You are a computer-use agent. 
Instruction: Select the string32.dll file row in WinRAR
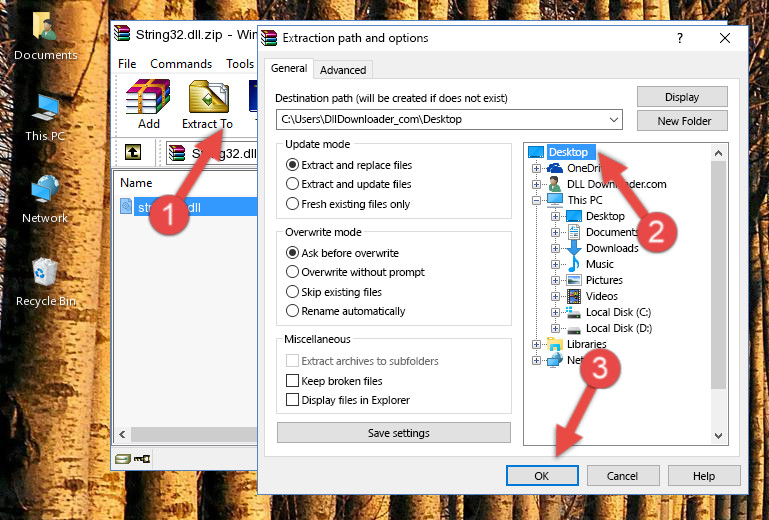pyautogui.click(x=187, y=207)
